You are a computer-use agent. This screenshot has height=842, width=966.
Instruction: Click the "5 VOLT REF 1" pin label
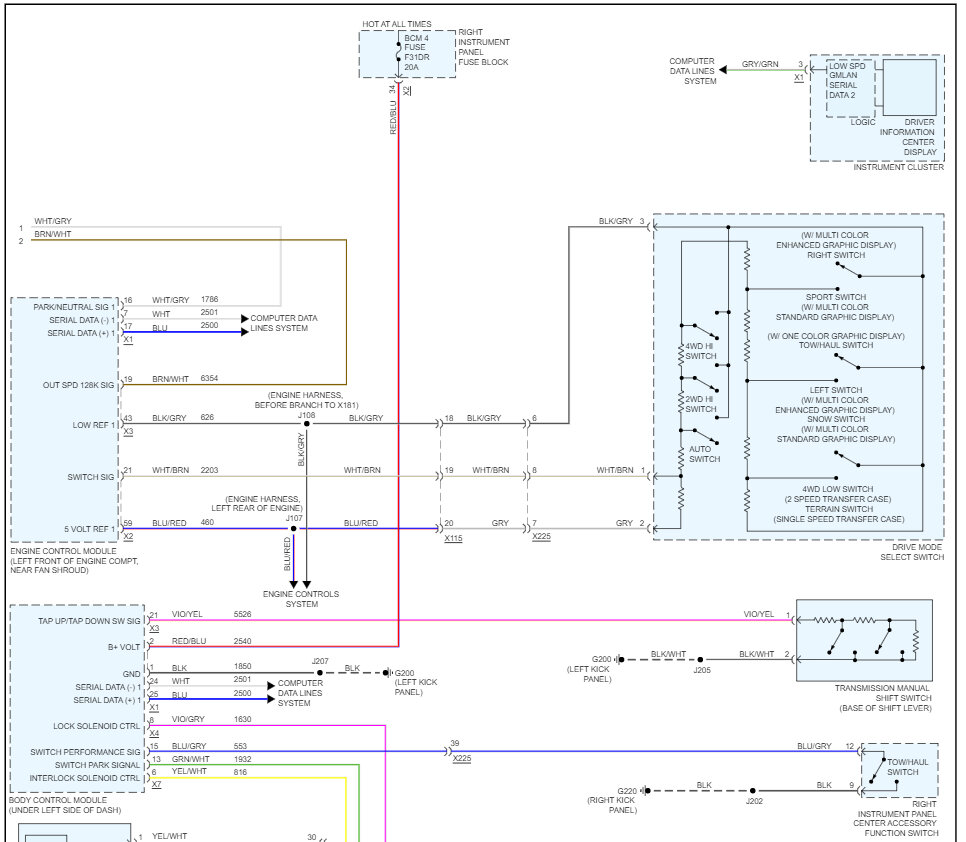89,529
